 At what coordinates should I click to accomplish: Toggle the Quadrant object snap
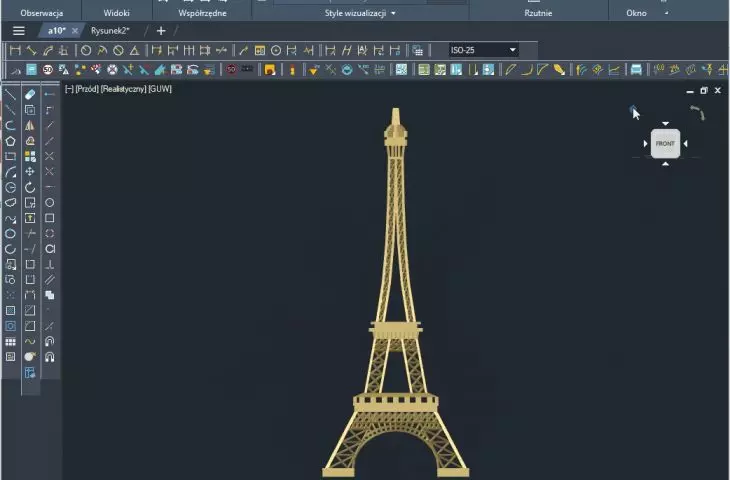[49, 233]
